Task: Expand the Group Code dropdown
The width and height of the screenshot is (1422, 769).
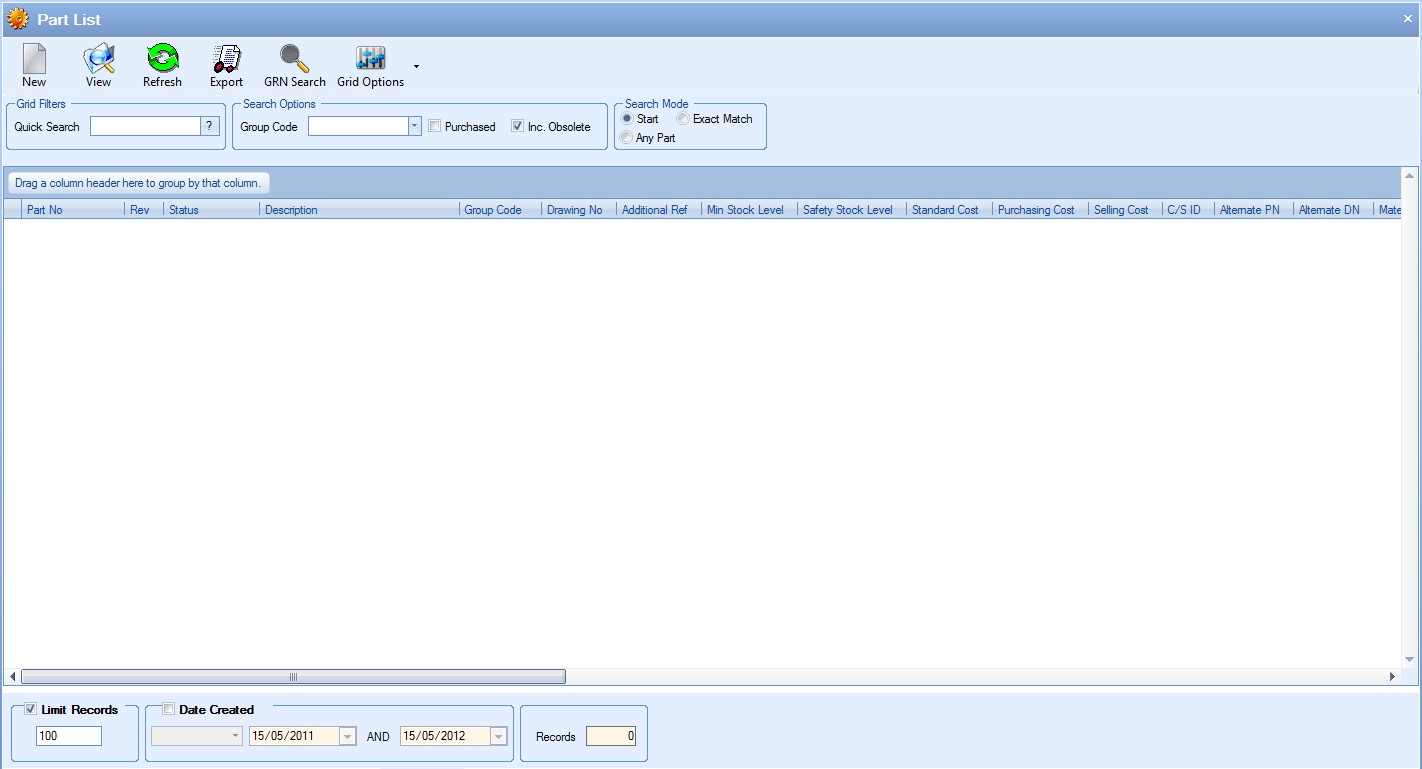Action: 415,126
